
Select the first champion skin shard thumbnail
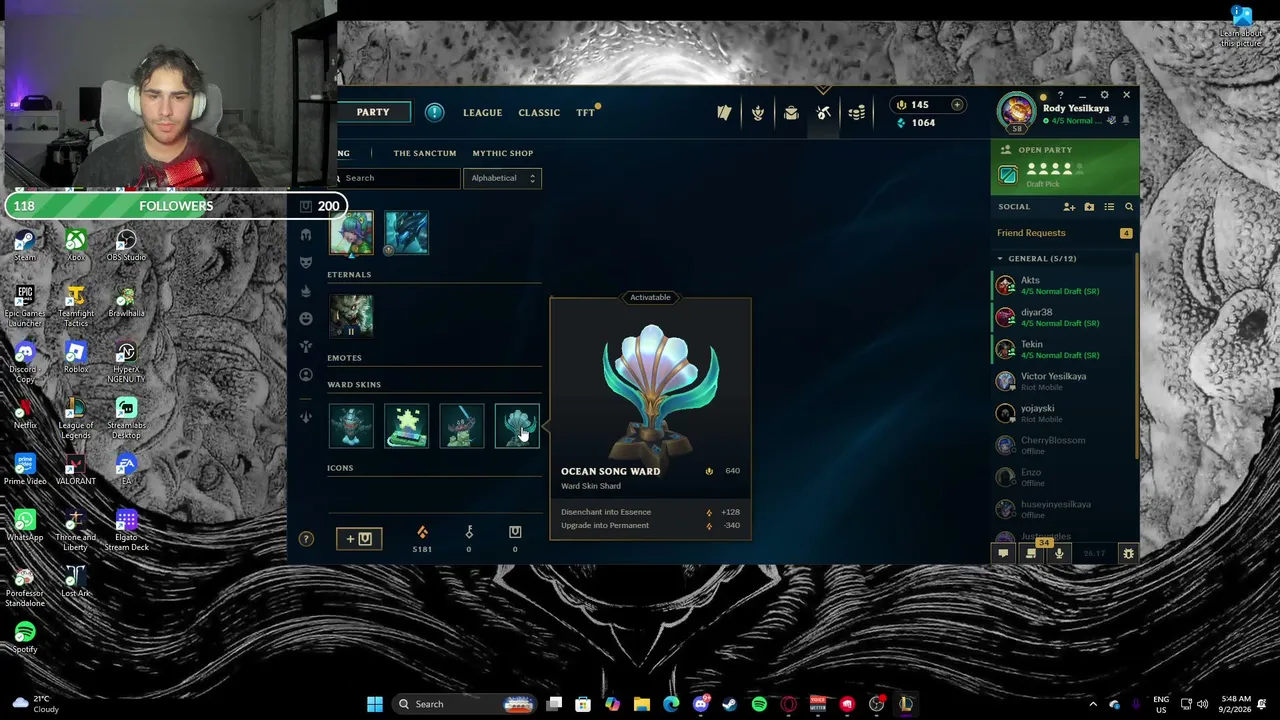tap(352, 233)
